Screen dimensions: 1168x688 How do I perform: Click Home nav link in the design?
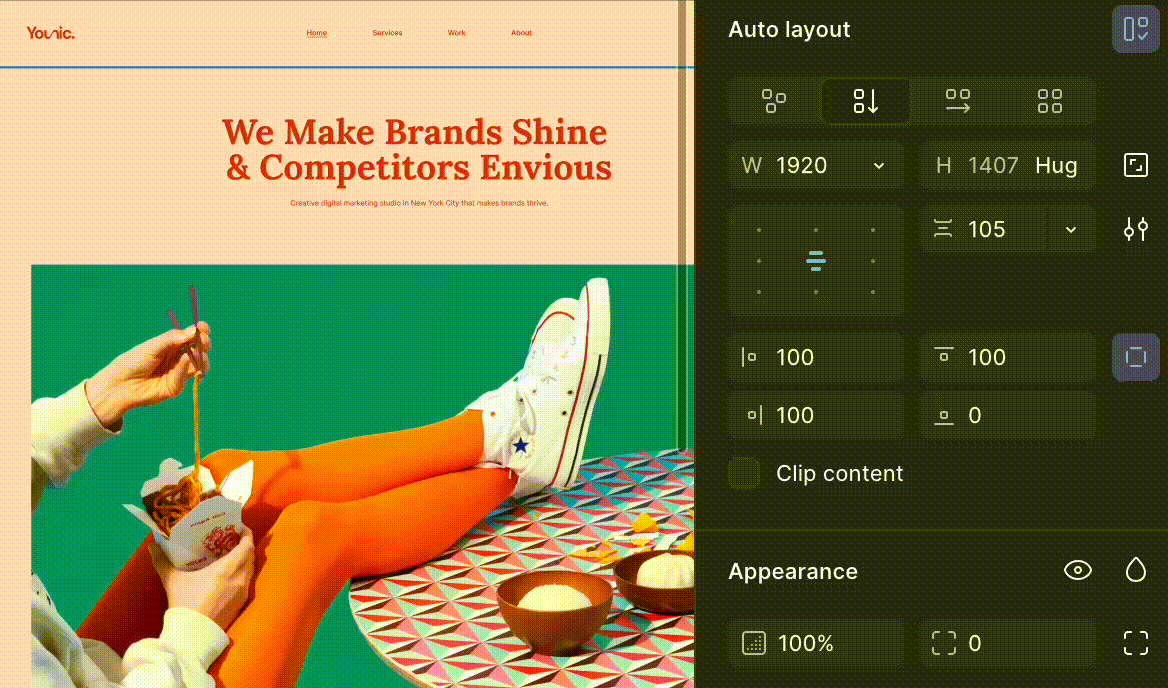317,33
